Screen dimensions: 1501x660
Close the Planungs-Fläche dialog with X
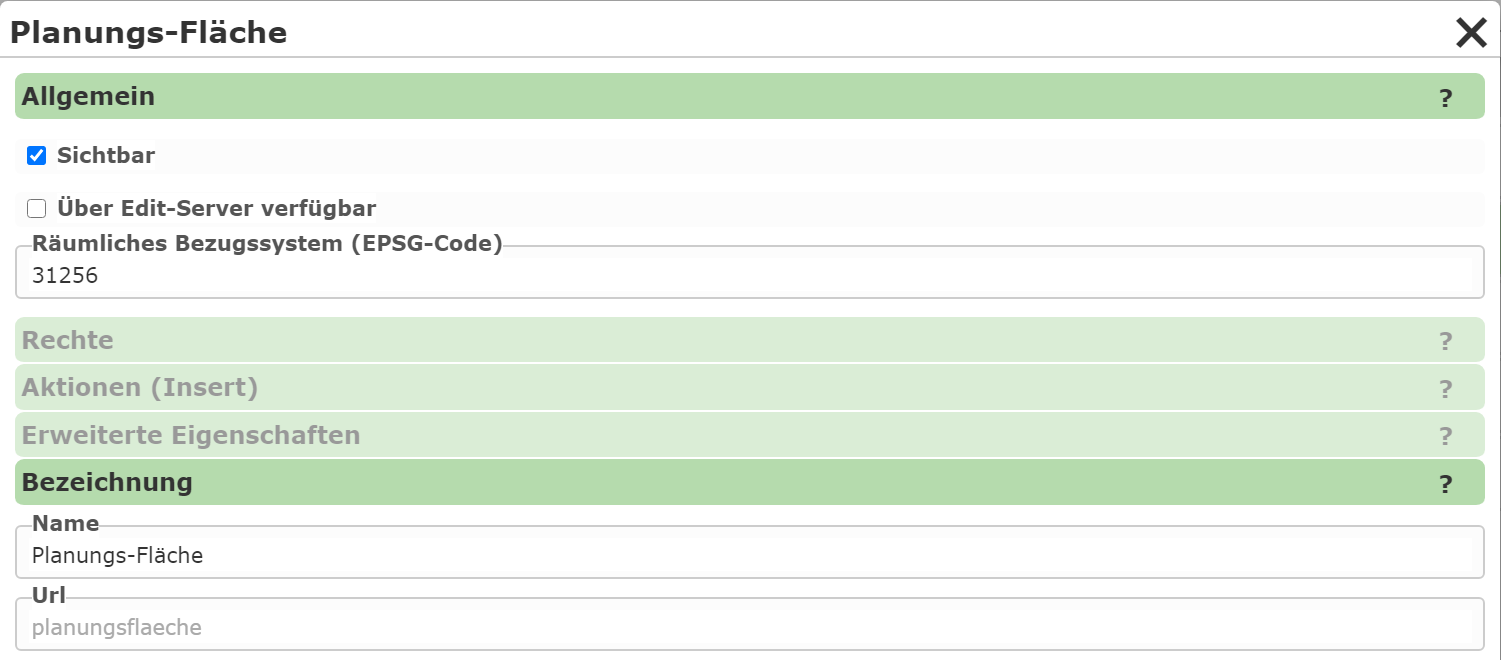click(1471, 33)
